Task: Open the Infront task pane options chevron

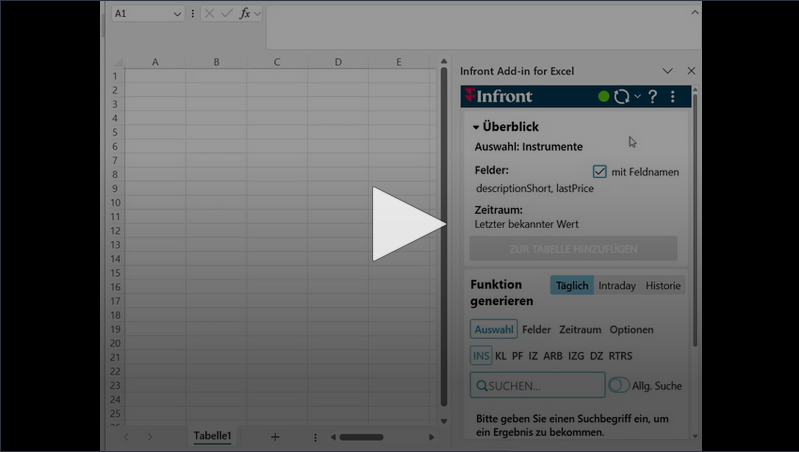Action: click(x=668, y=71)
